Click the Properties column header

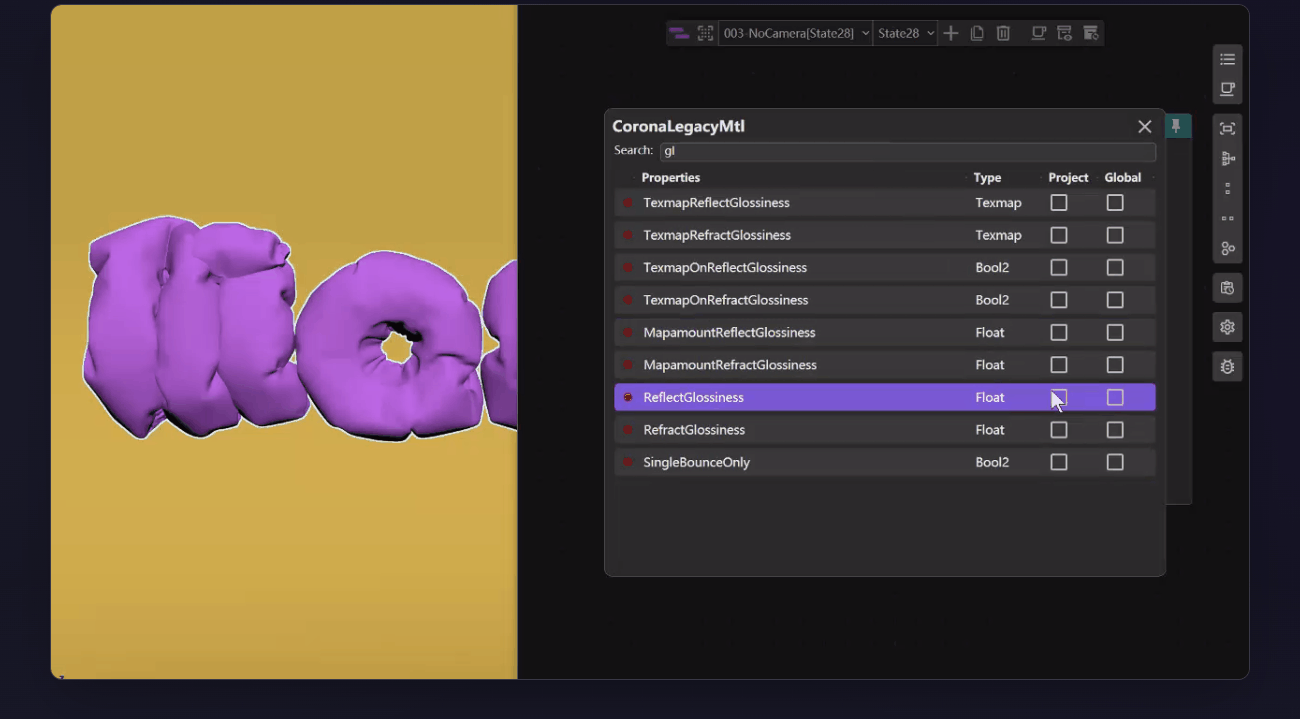pyautogui.click(x=670, y=178)
